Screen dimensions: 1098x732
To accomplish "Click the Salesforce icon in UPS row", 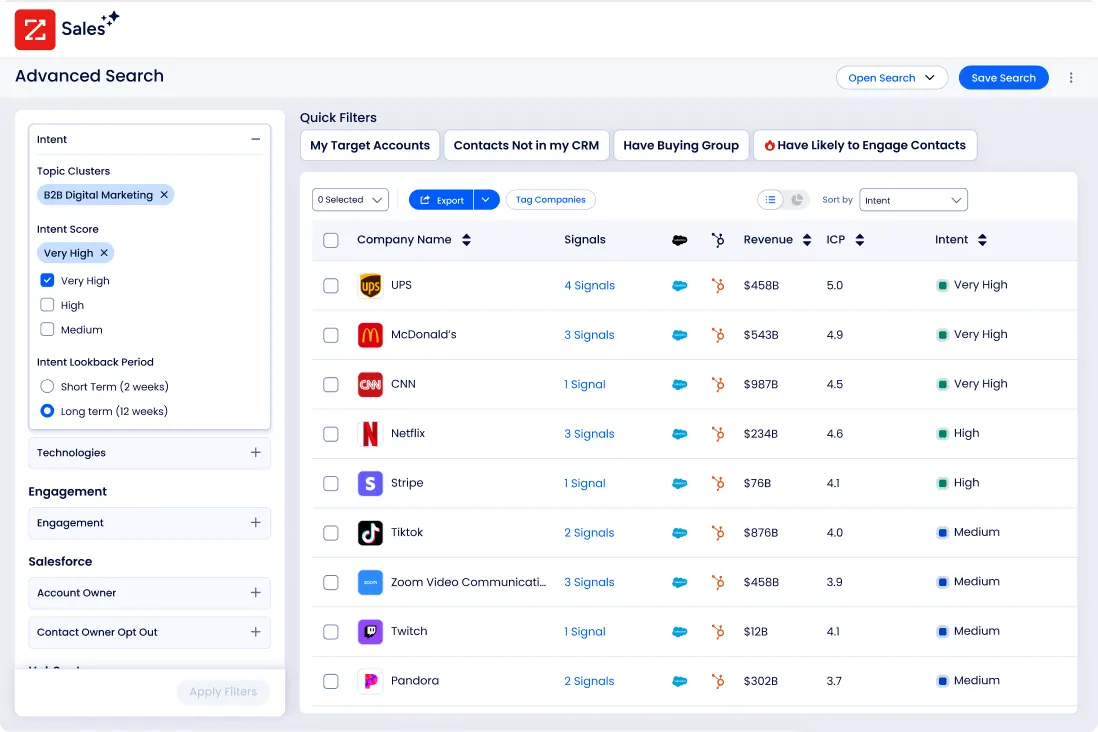I will [679, 286].
